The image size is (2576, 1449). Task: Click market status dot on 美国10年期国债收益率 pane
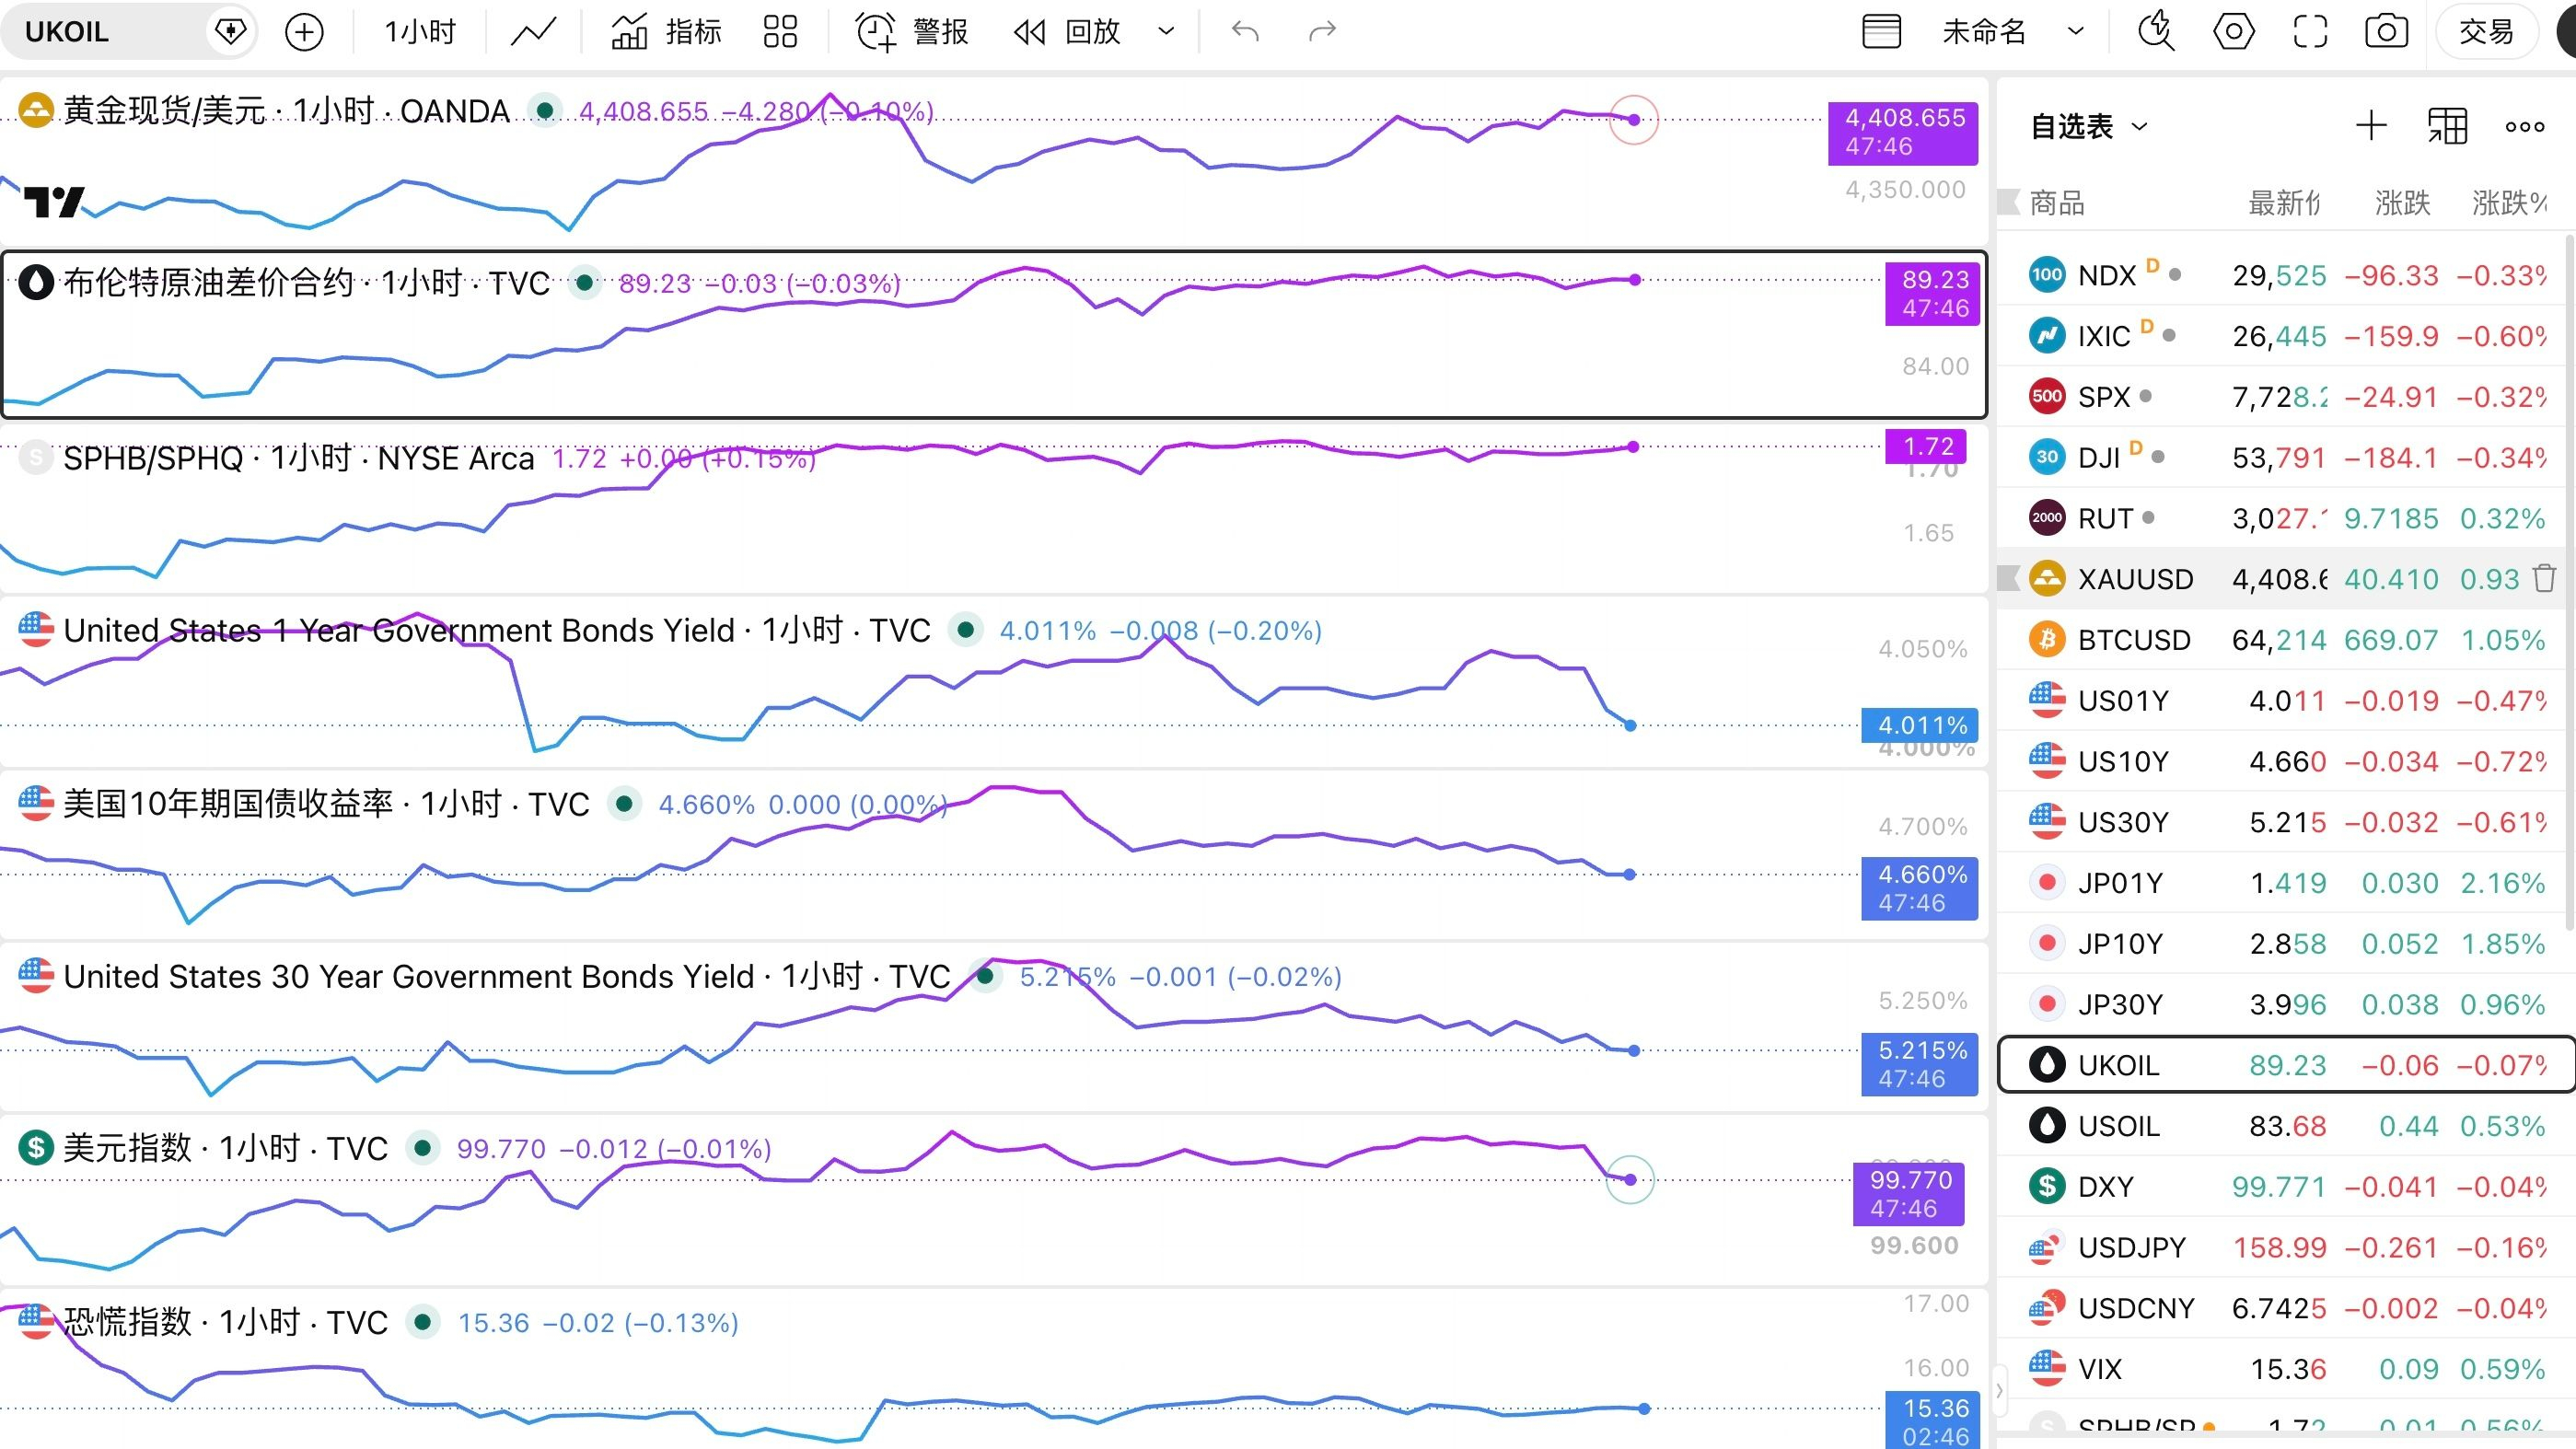tap(624, 803)
